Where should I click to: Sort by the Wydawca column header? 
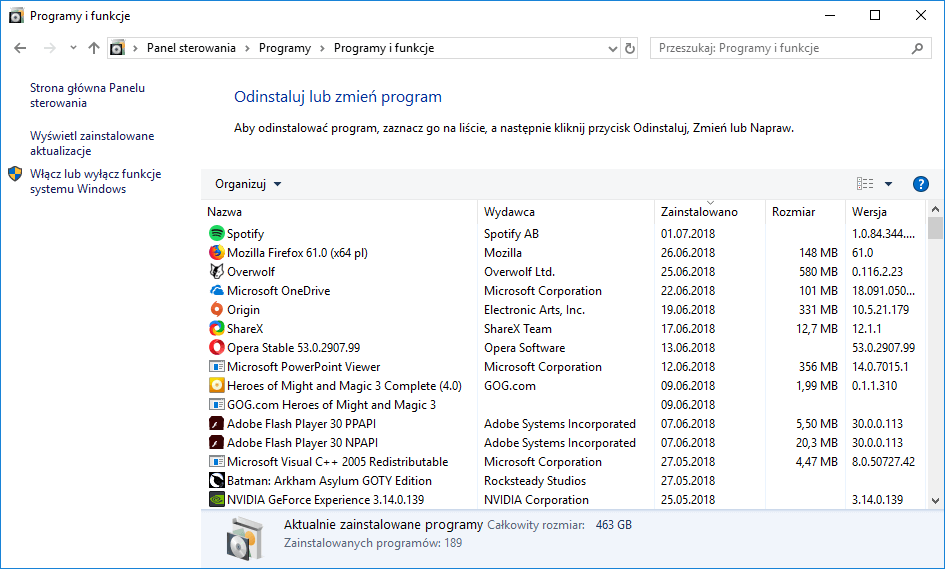click(565, 212)
